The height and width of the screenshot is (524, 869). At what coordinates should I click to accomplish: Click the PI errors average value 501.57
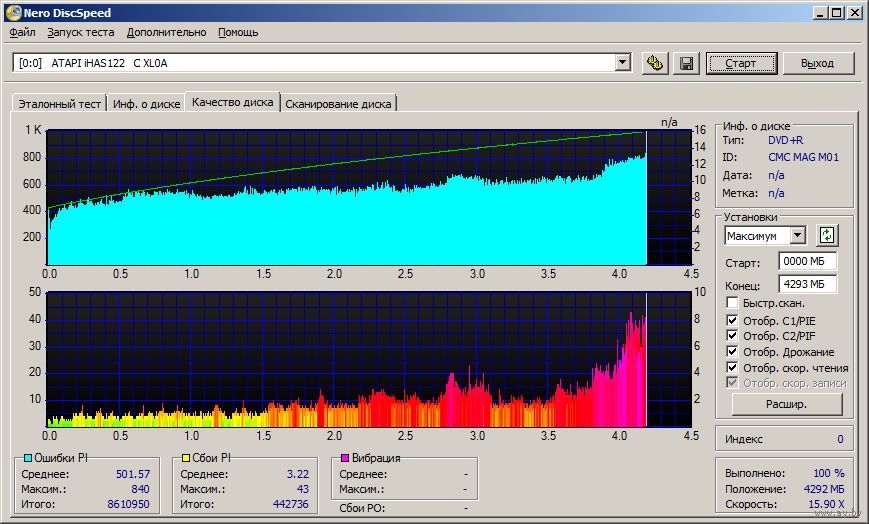click(133, 474)
